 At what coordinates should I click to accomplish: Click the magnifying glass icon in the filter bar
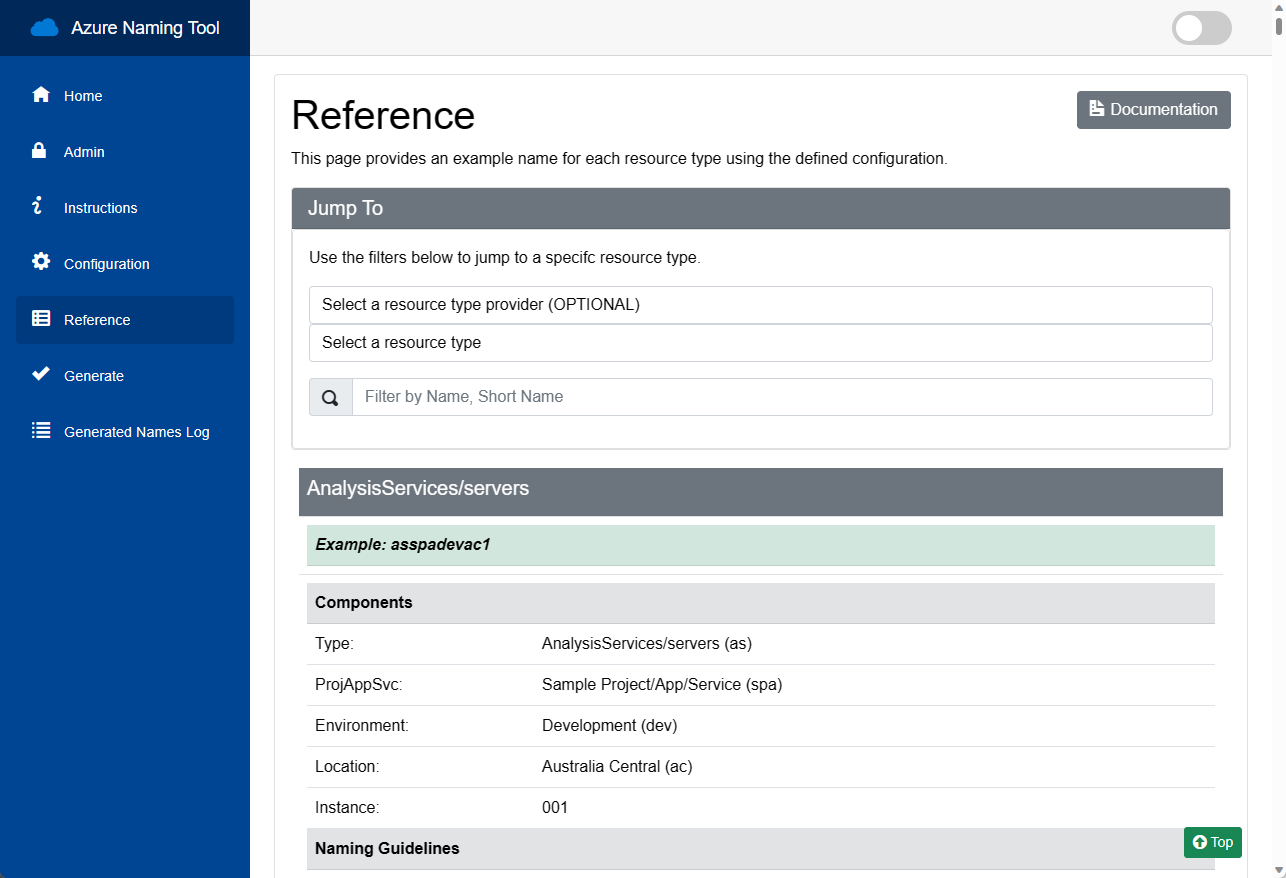(330, 396)
